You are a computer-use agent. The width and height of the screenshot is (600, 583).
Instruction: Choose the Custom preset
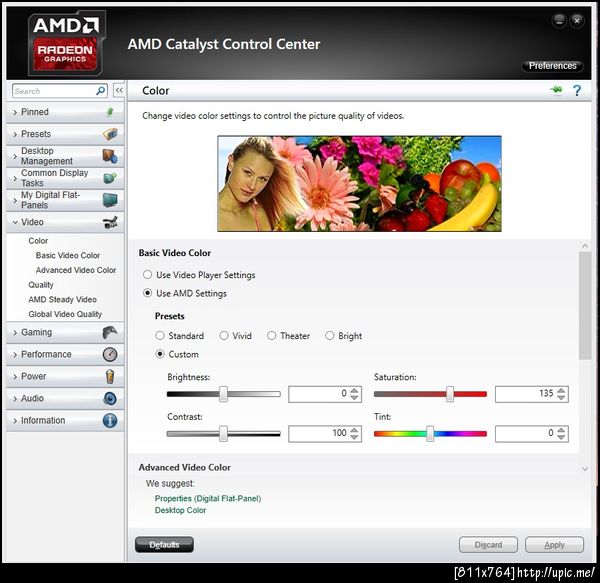(x=160, y=354)
